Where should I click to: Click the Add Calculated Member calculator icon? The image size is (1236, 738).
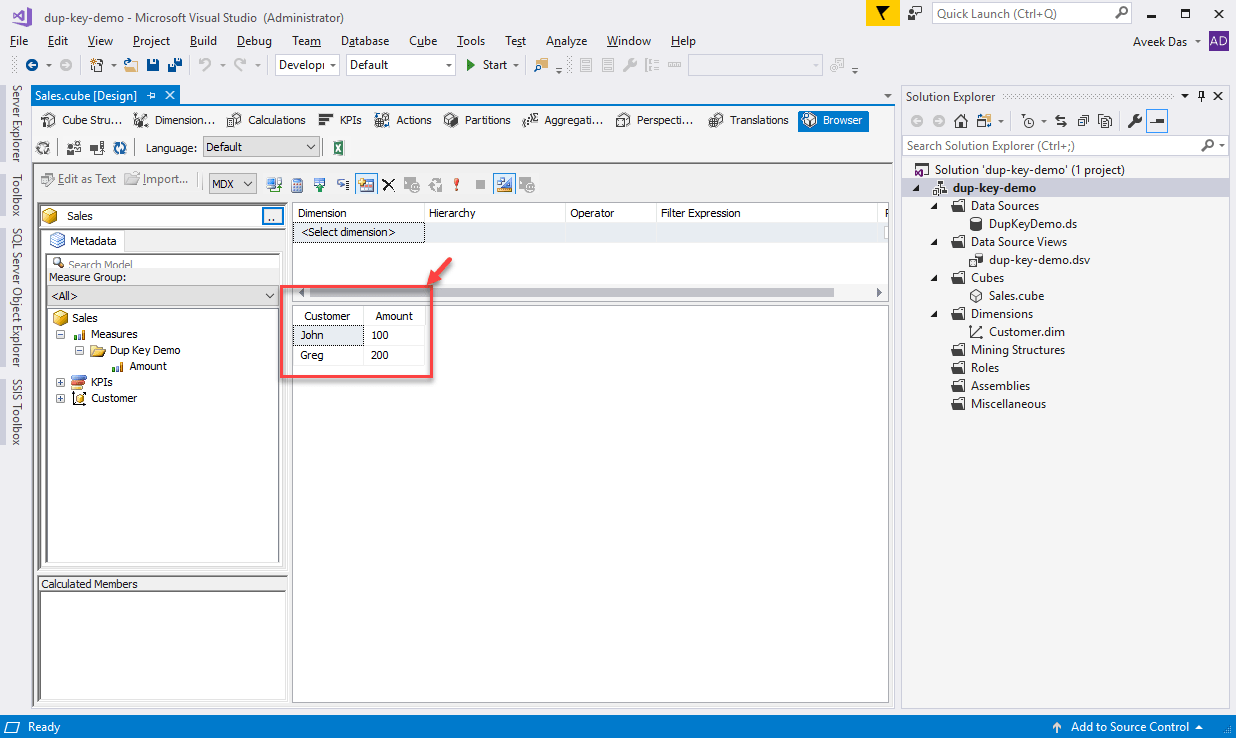tap(297, 185)
